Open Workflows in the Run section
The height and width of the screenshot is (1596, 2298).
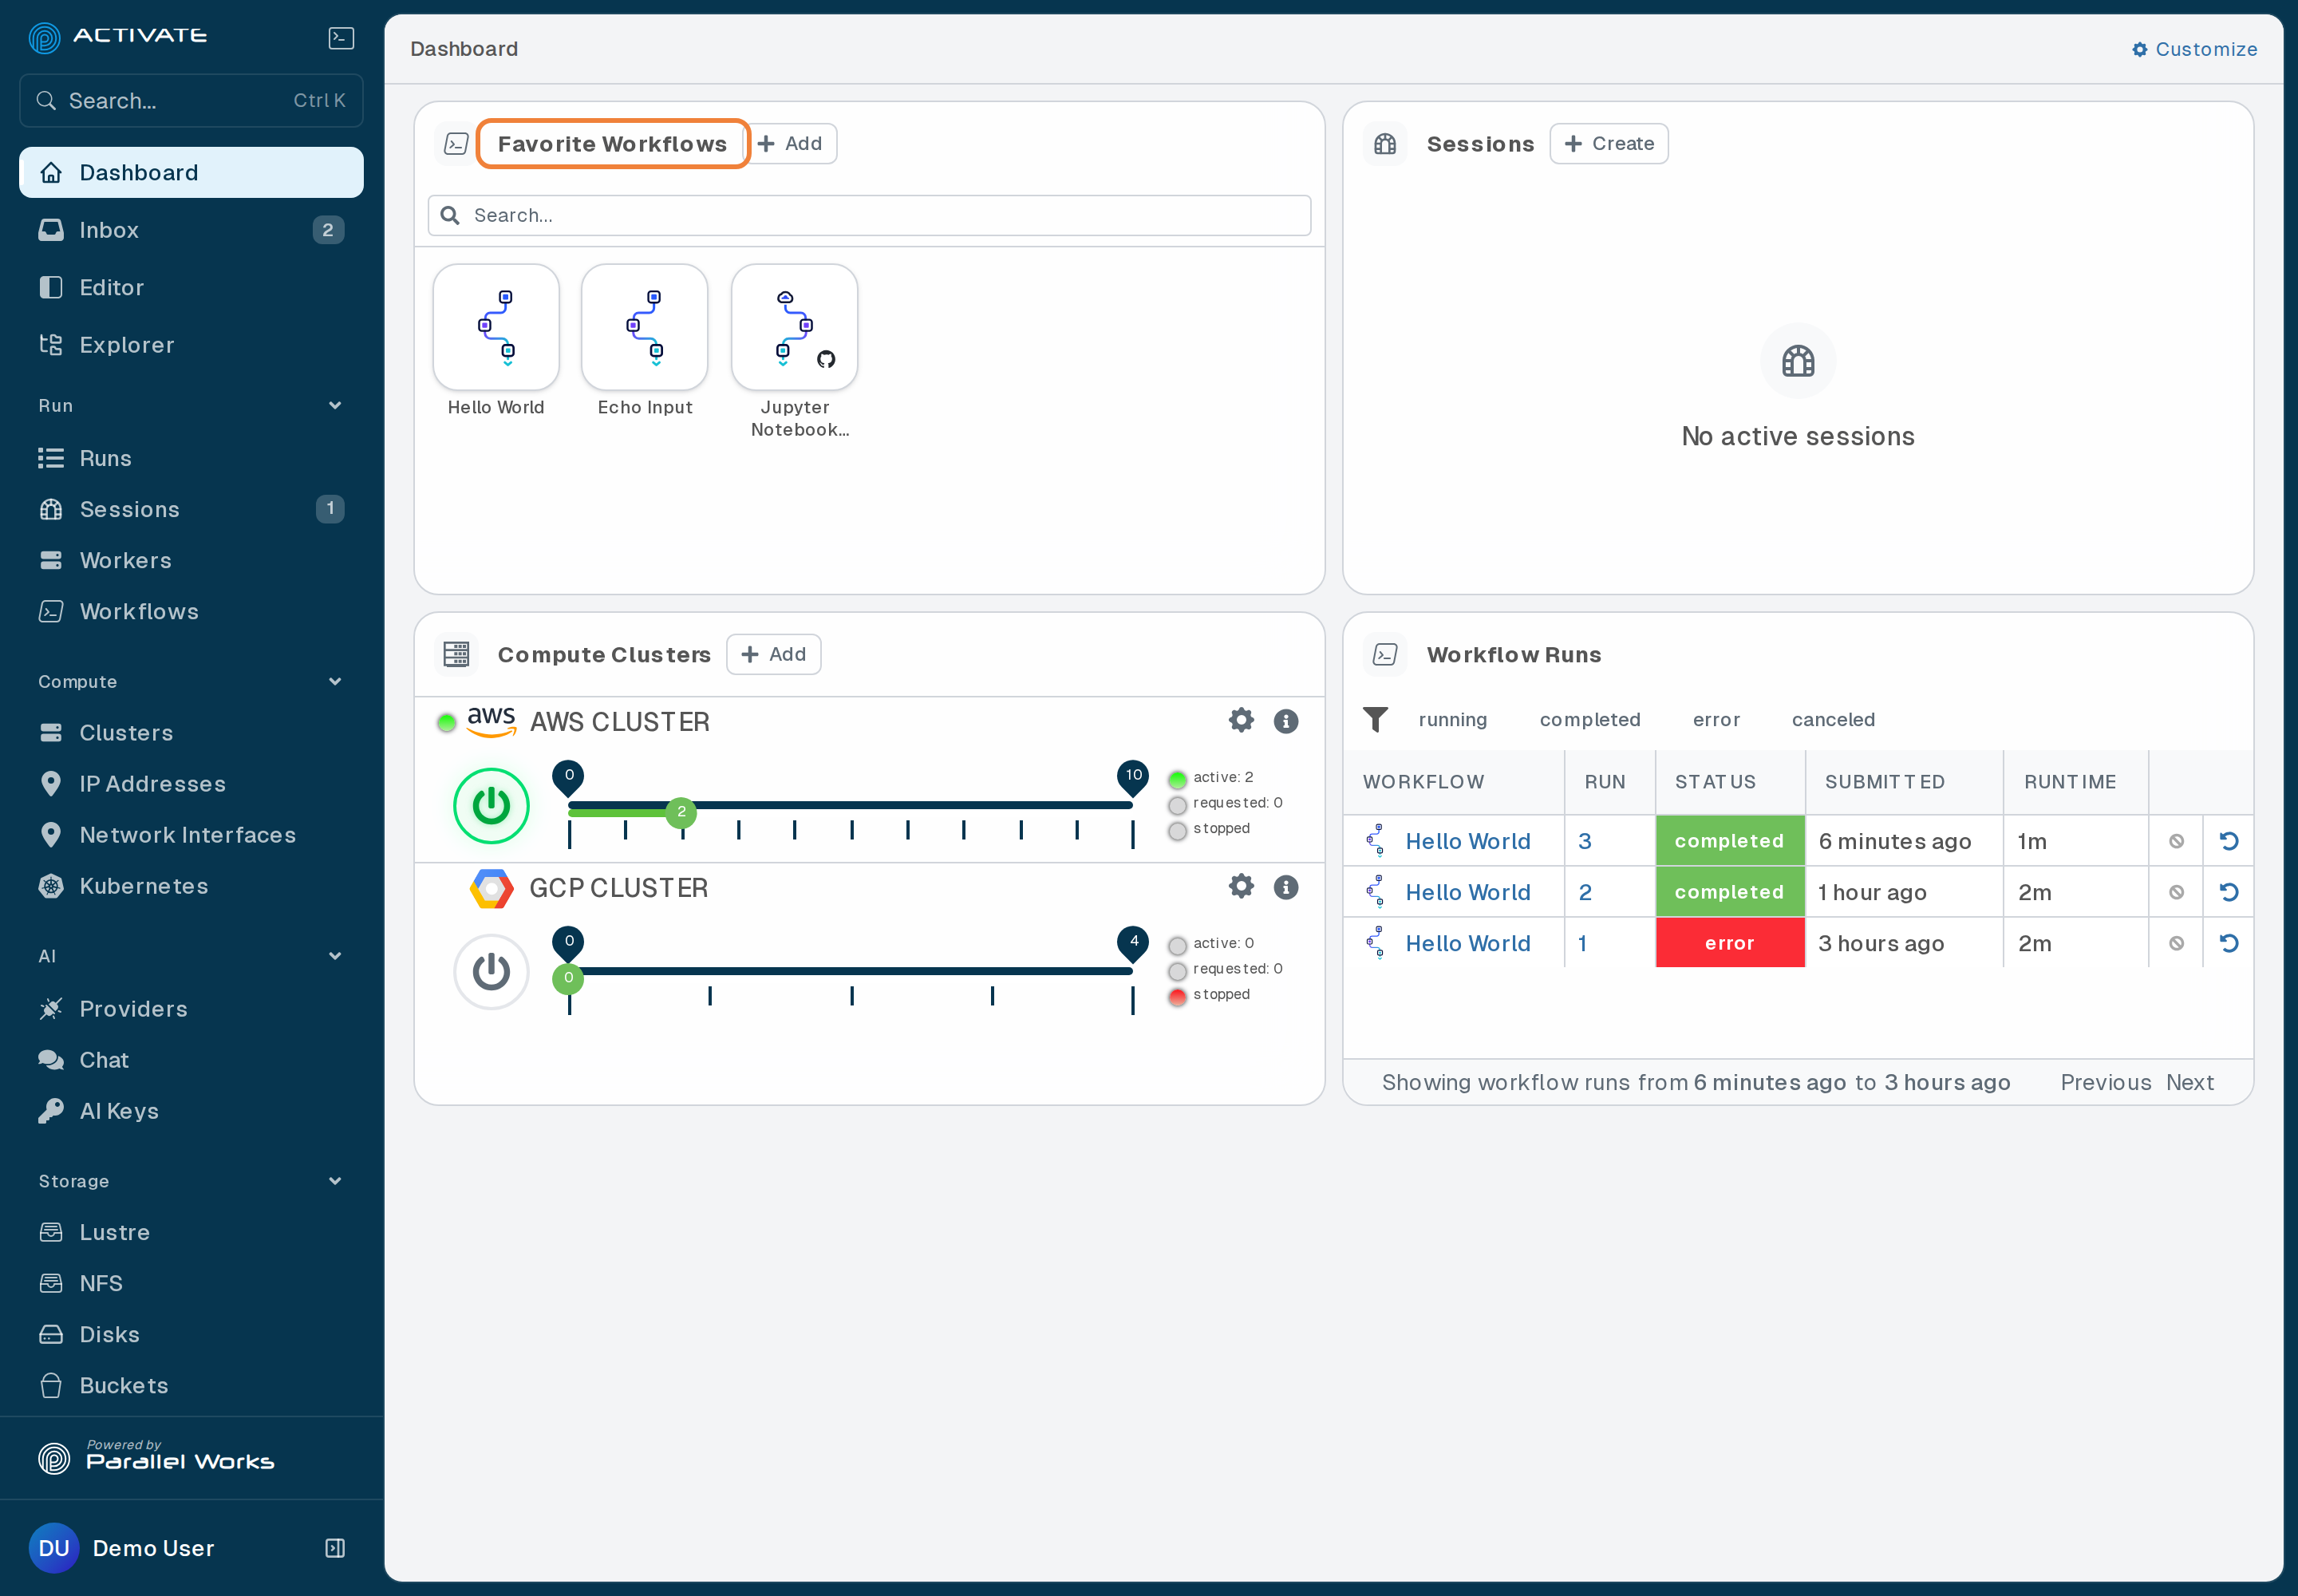click(191, 611)
